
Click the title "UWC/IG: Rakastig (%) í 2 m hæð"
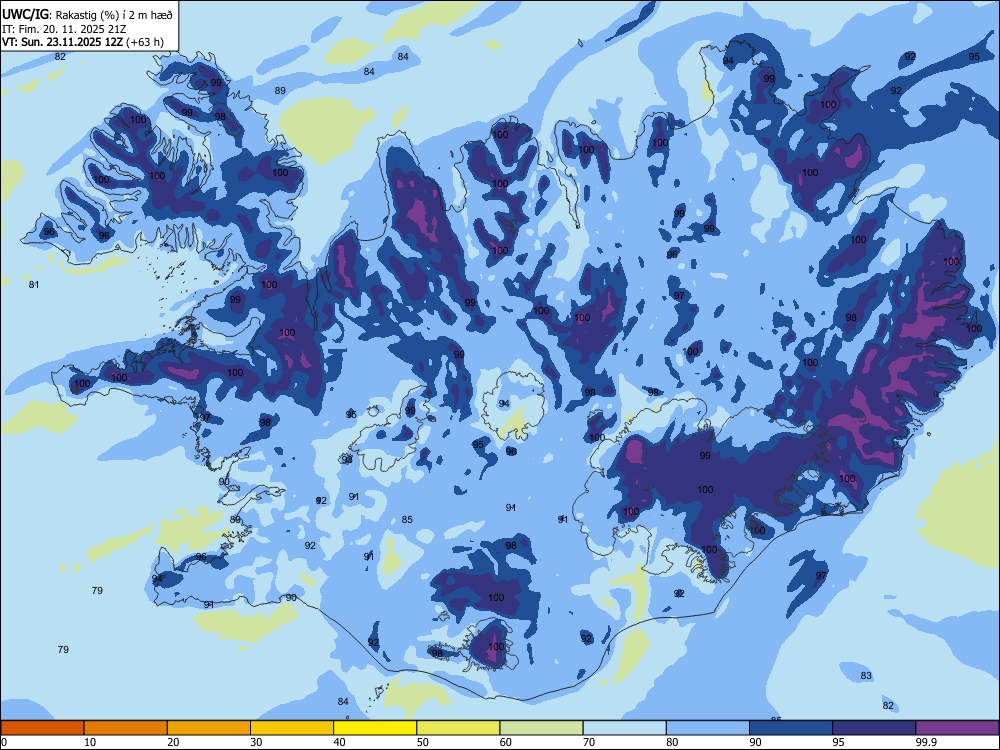pos(87,15)
